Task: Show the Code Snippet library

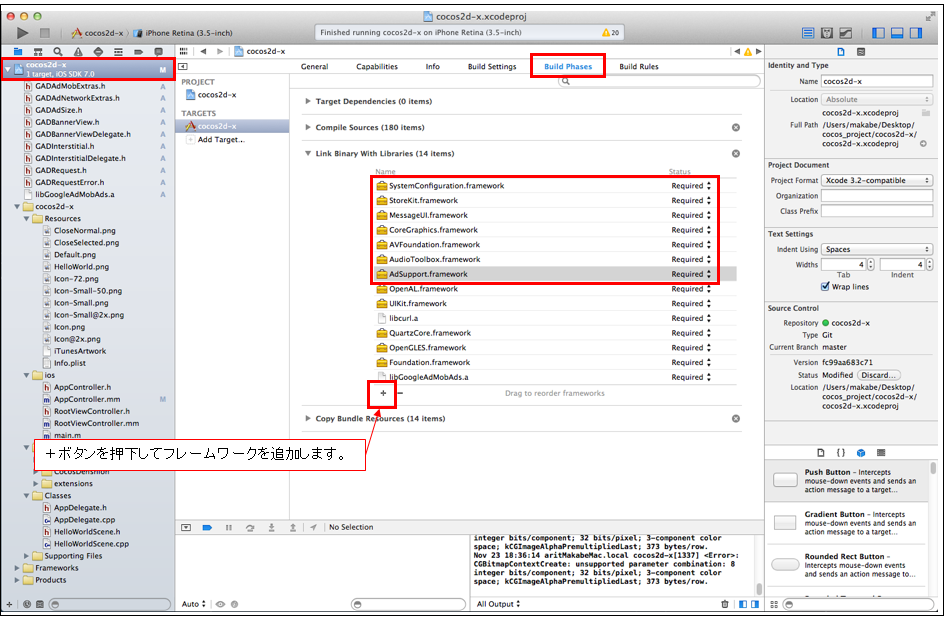Action: click(x=841, y=453)
